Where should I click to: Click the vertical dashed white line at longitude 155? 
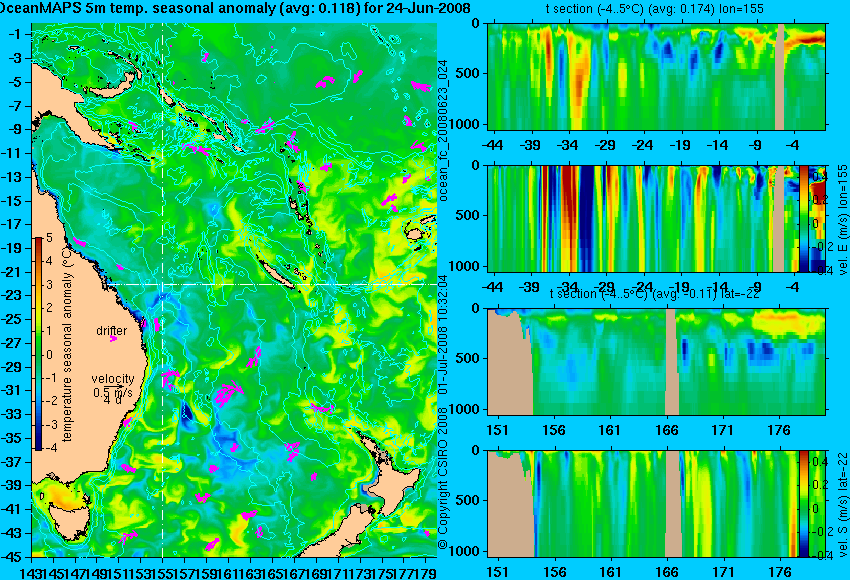coord(163,290)
